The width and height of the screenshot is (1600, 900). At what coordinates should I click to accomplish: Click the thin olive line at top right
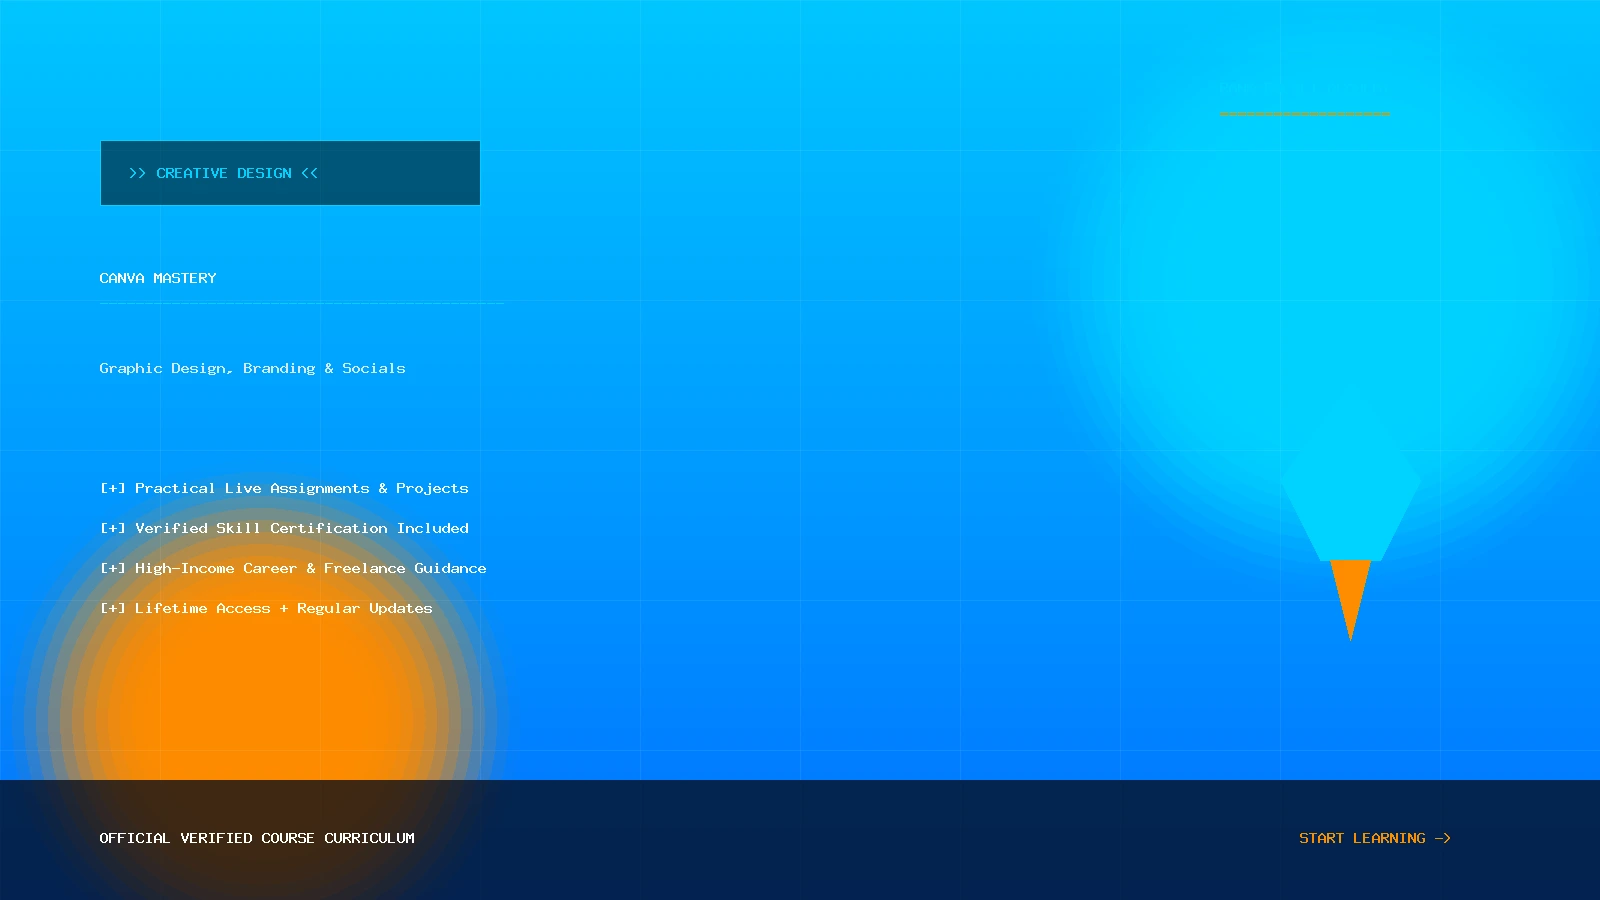(x=1305, y=114)
